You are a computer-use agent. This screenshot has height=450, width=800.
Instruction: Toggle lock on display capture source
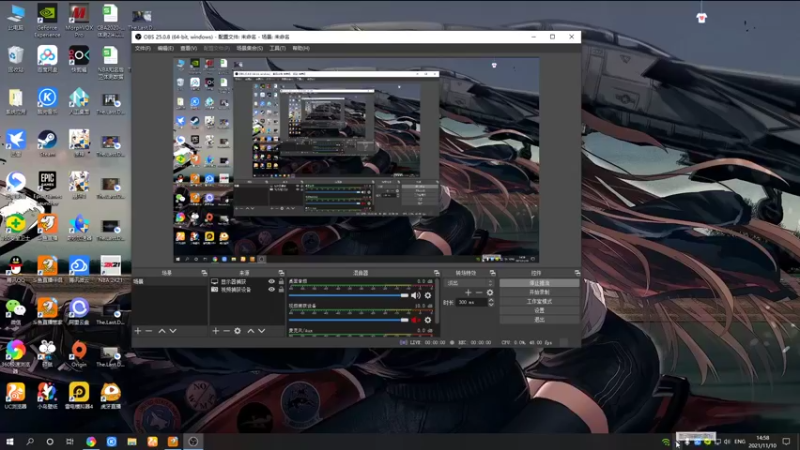tap(281, 282)
